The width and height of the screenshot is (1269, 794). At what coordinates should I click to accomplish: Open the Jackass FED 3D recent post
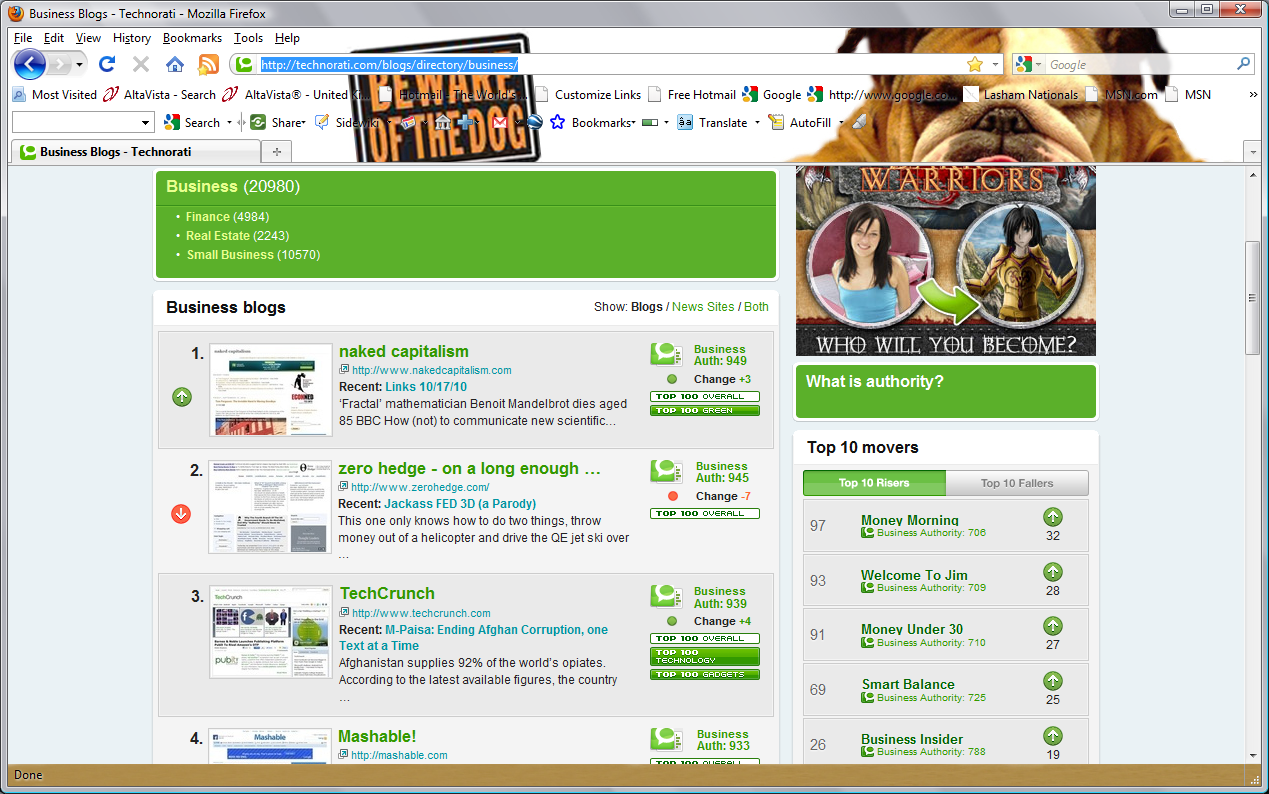(x=460, y=504)
